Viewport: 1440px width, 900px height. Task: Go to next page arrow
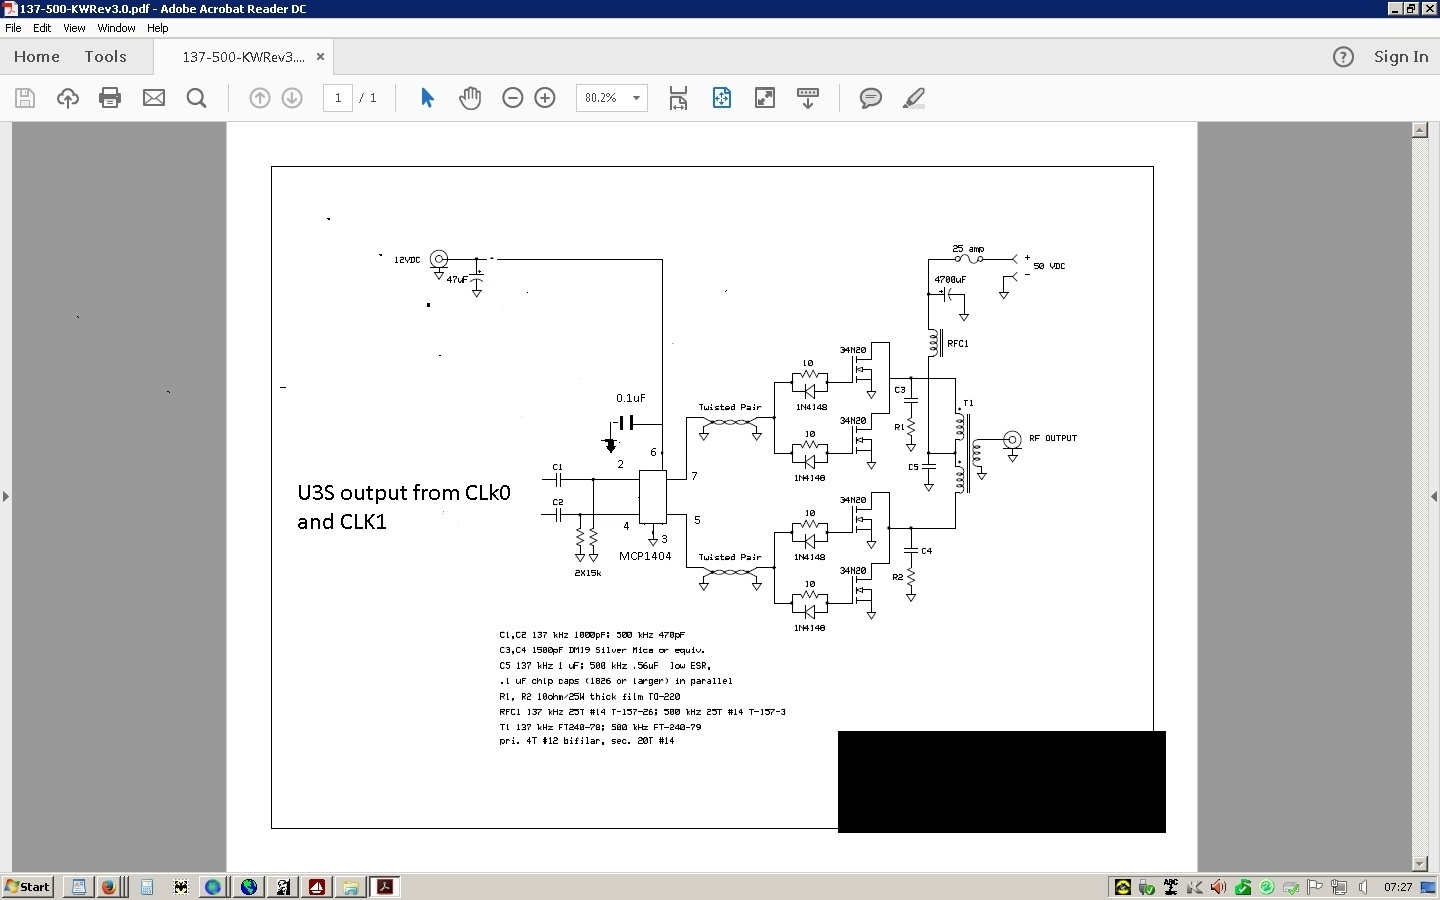(x=292, y=98)
